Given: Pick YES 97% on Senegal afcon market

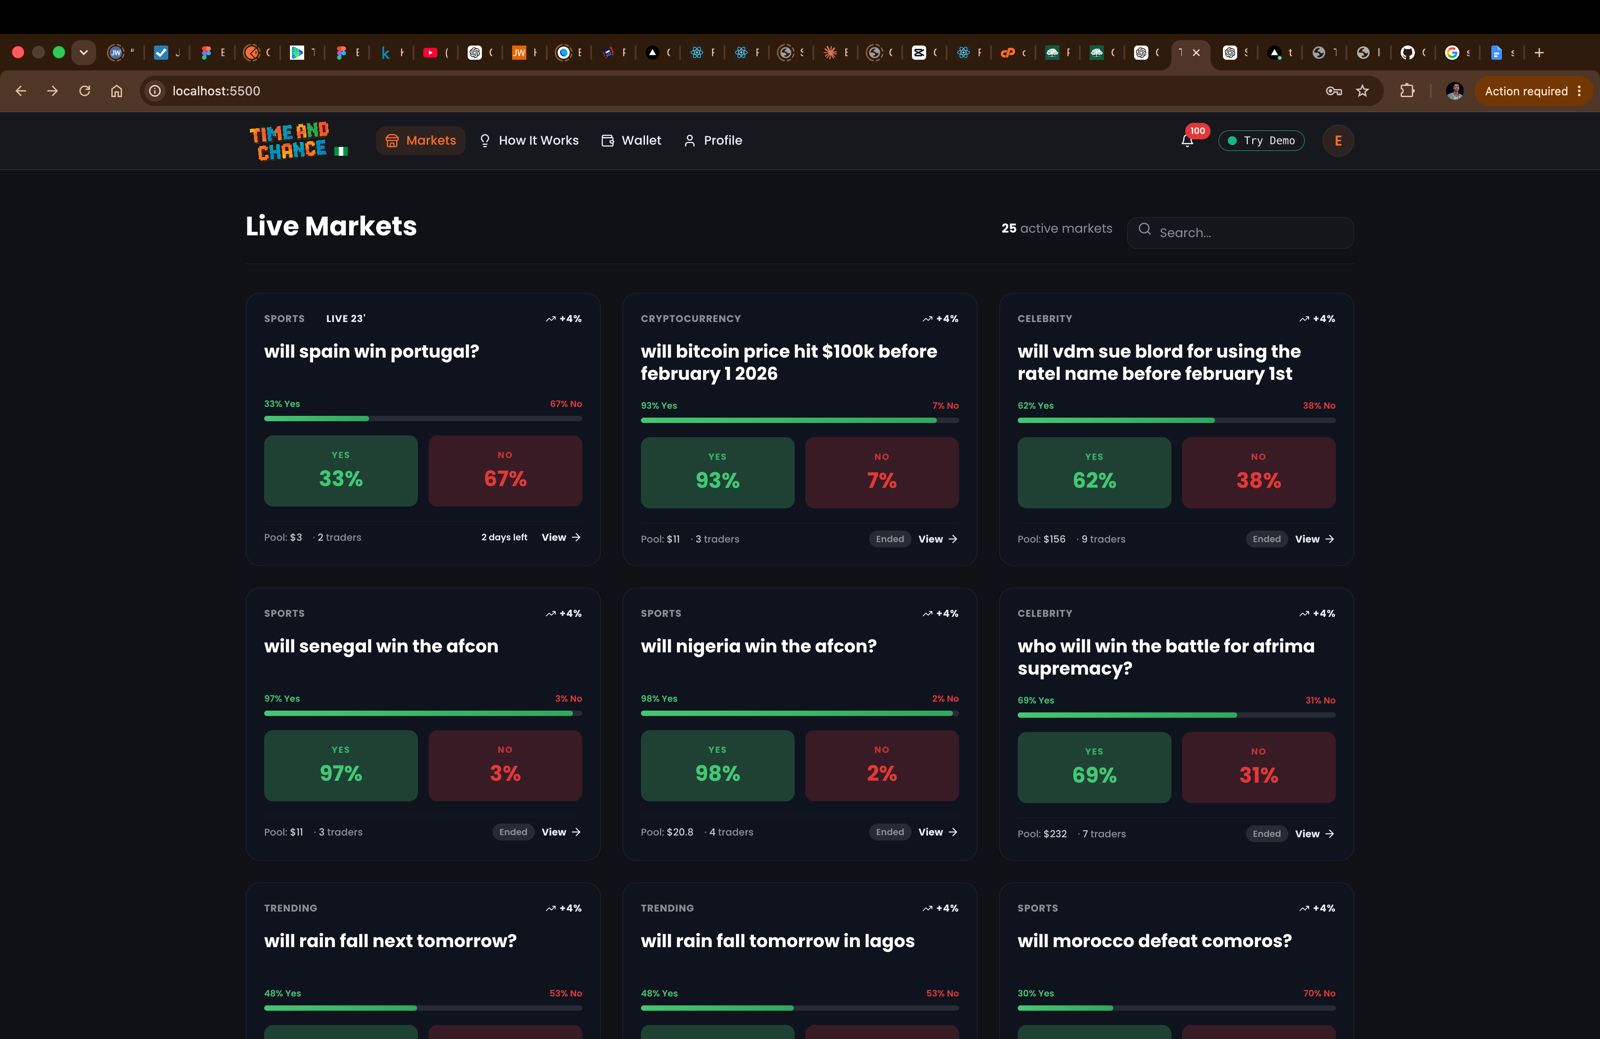Looking at the screenshot, I should click(x=341, y=766).
